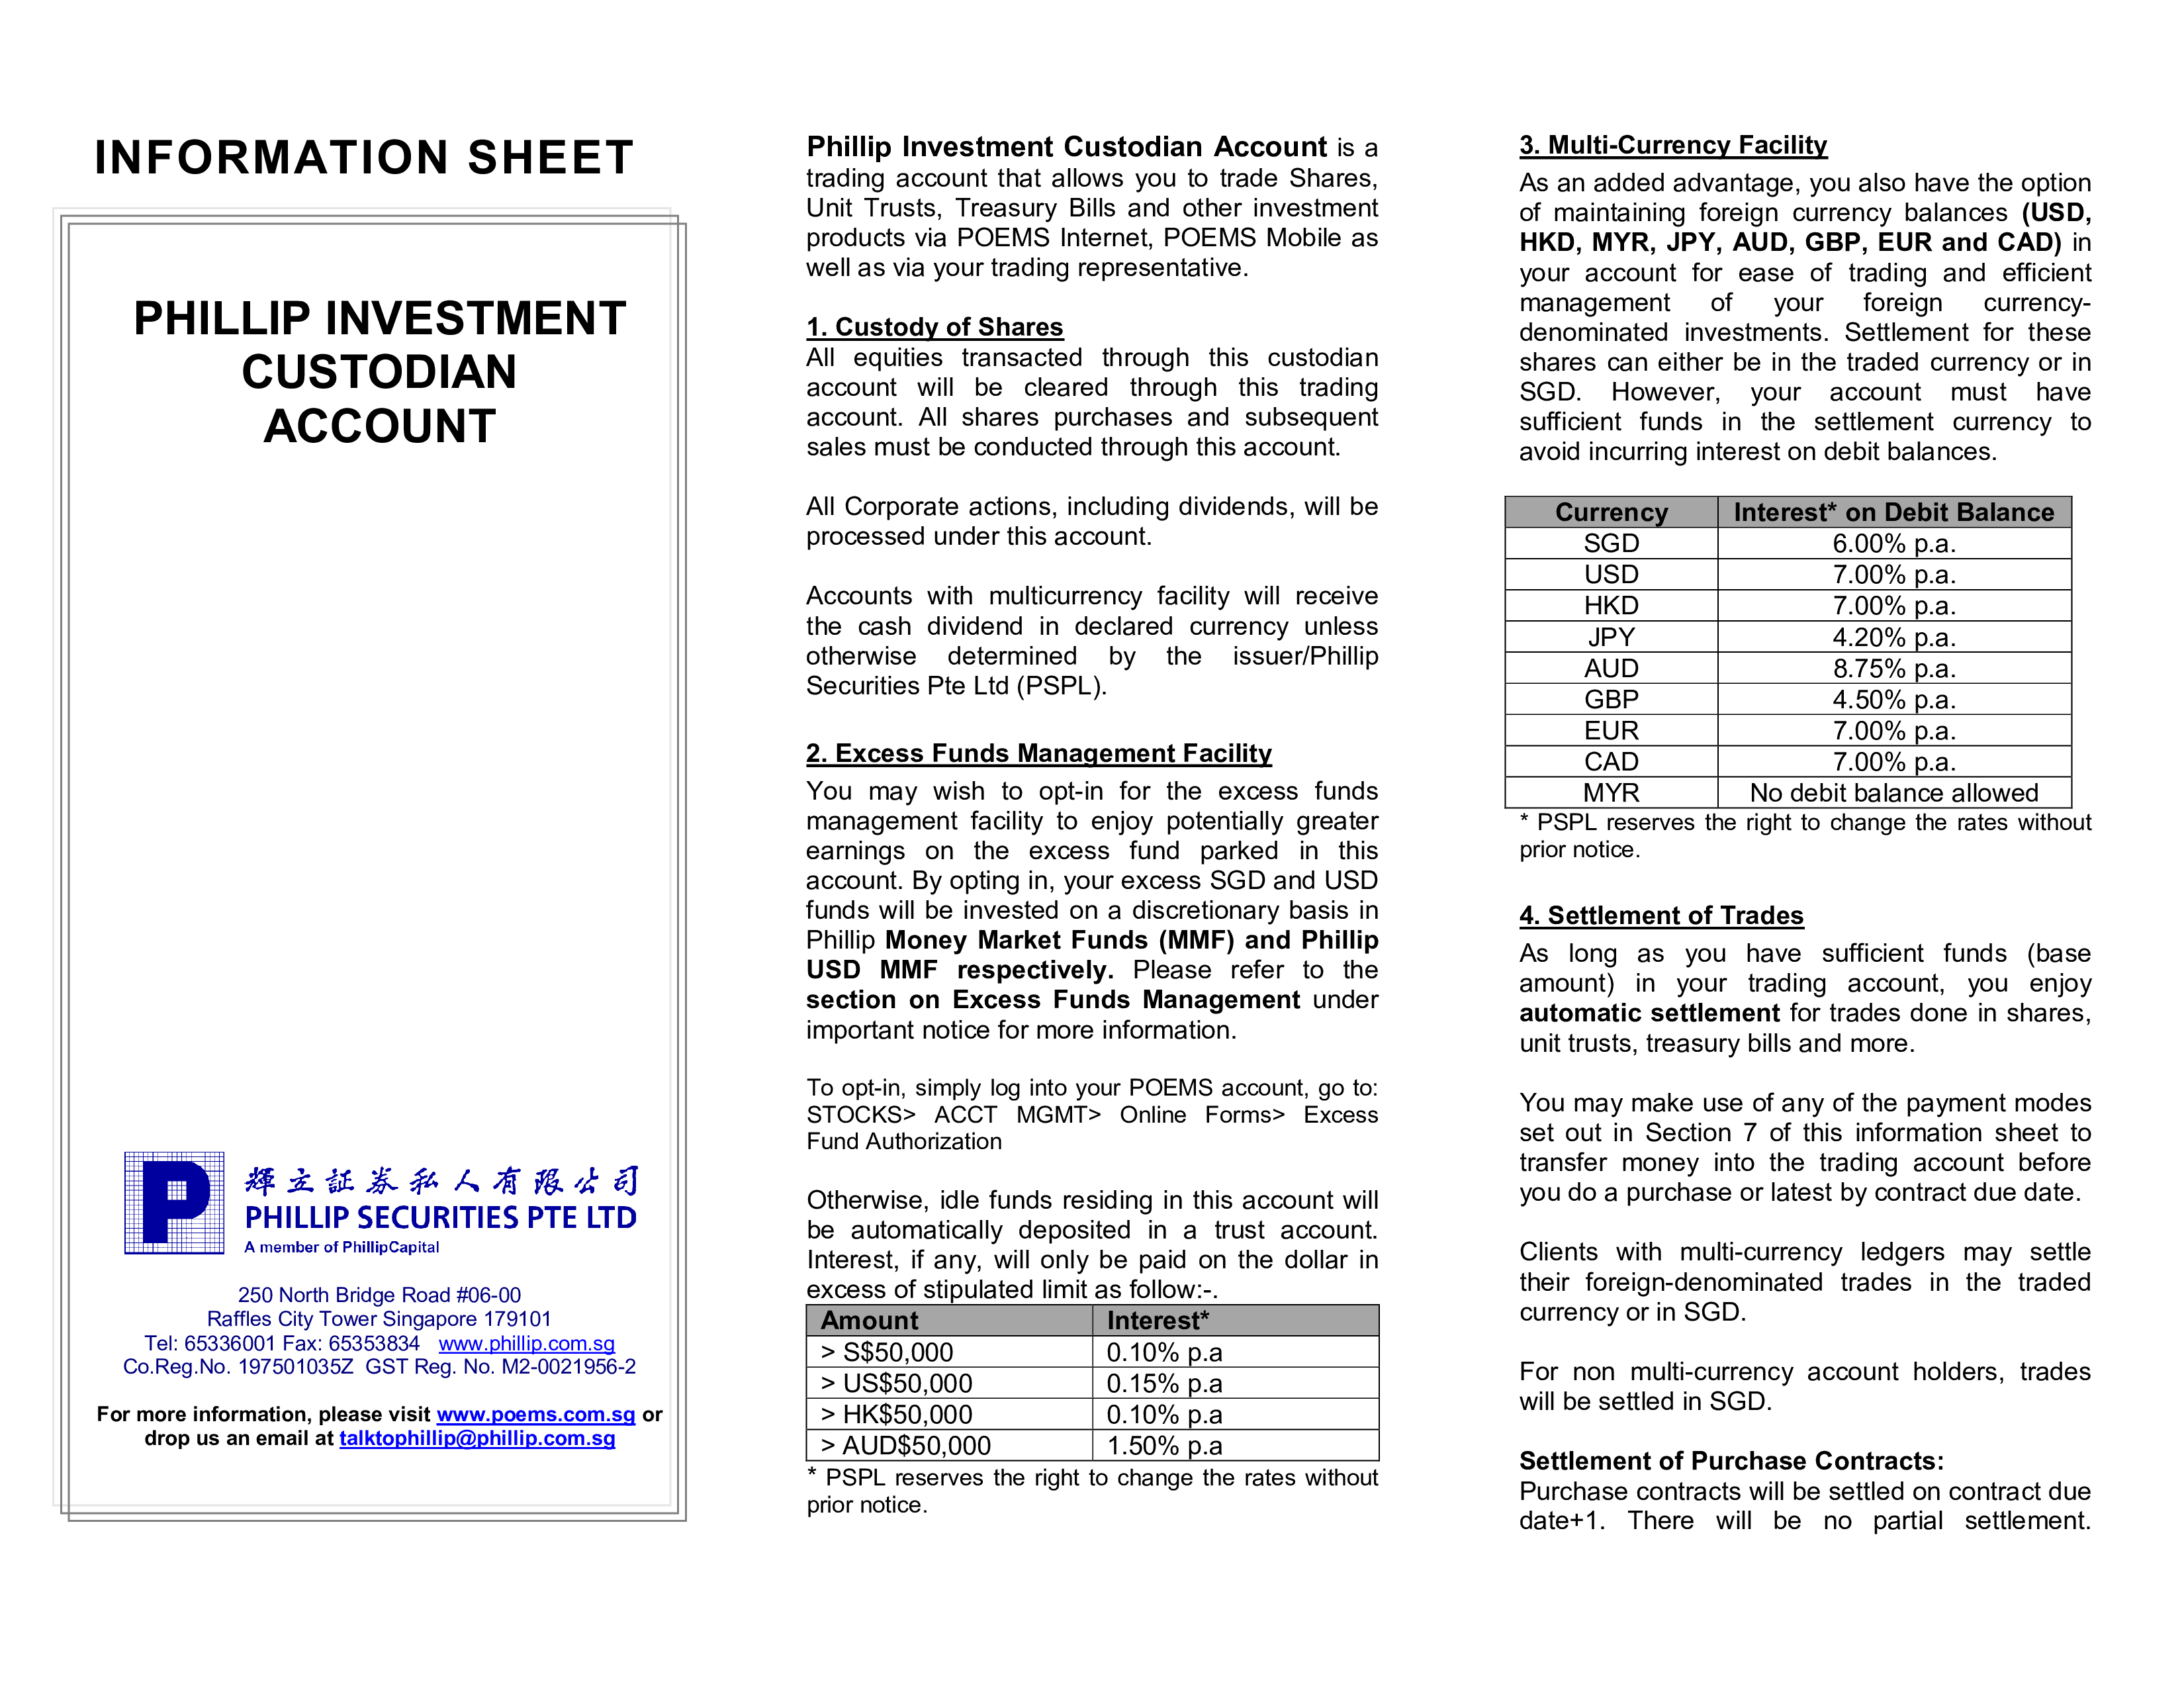Open the www.phillip.com.sg link
Image resolution: width=2184 pixels, height=1688 pixels.
click(526, 1343)
